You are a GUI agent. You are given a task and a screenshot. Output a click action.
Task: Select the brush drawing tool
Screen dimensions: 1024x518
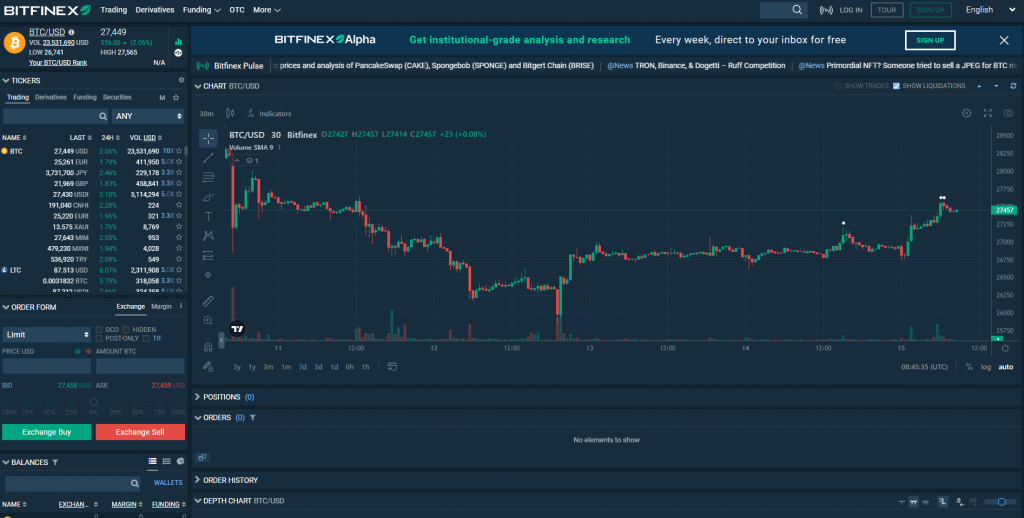tap(208, 197)
